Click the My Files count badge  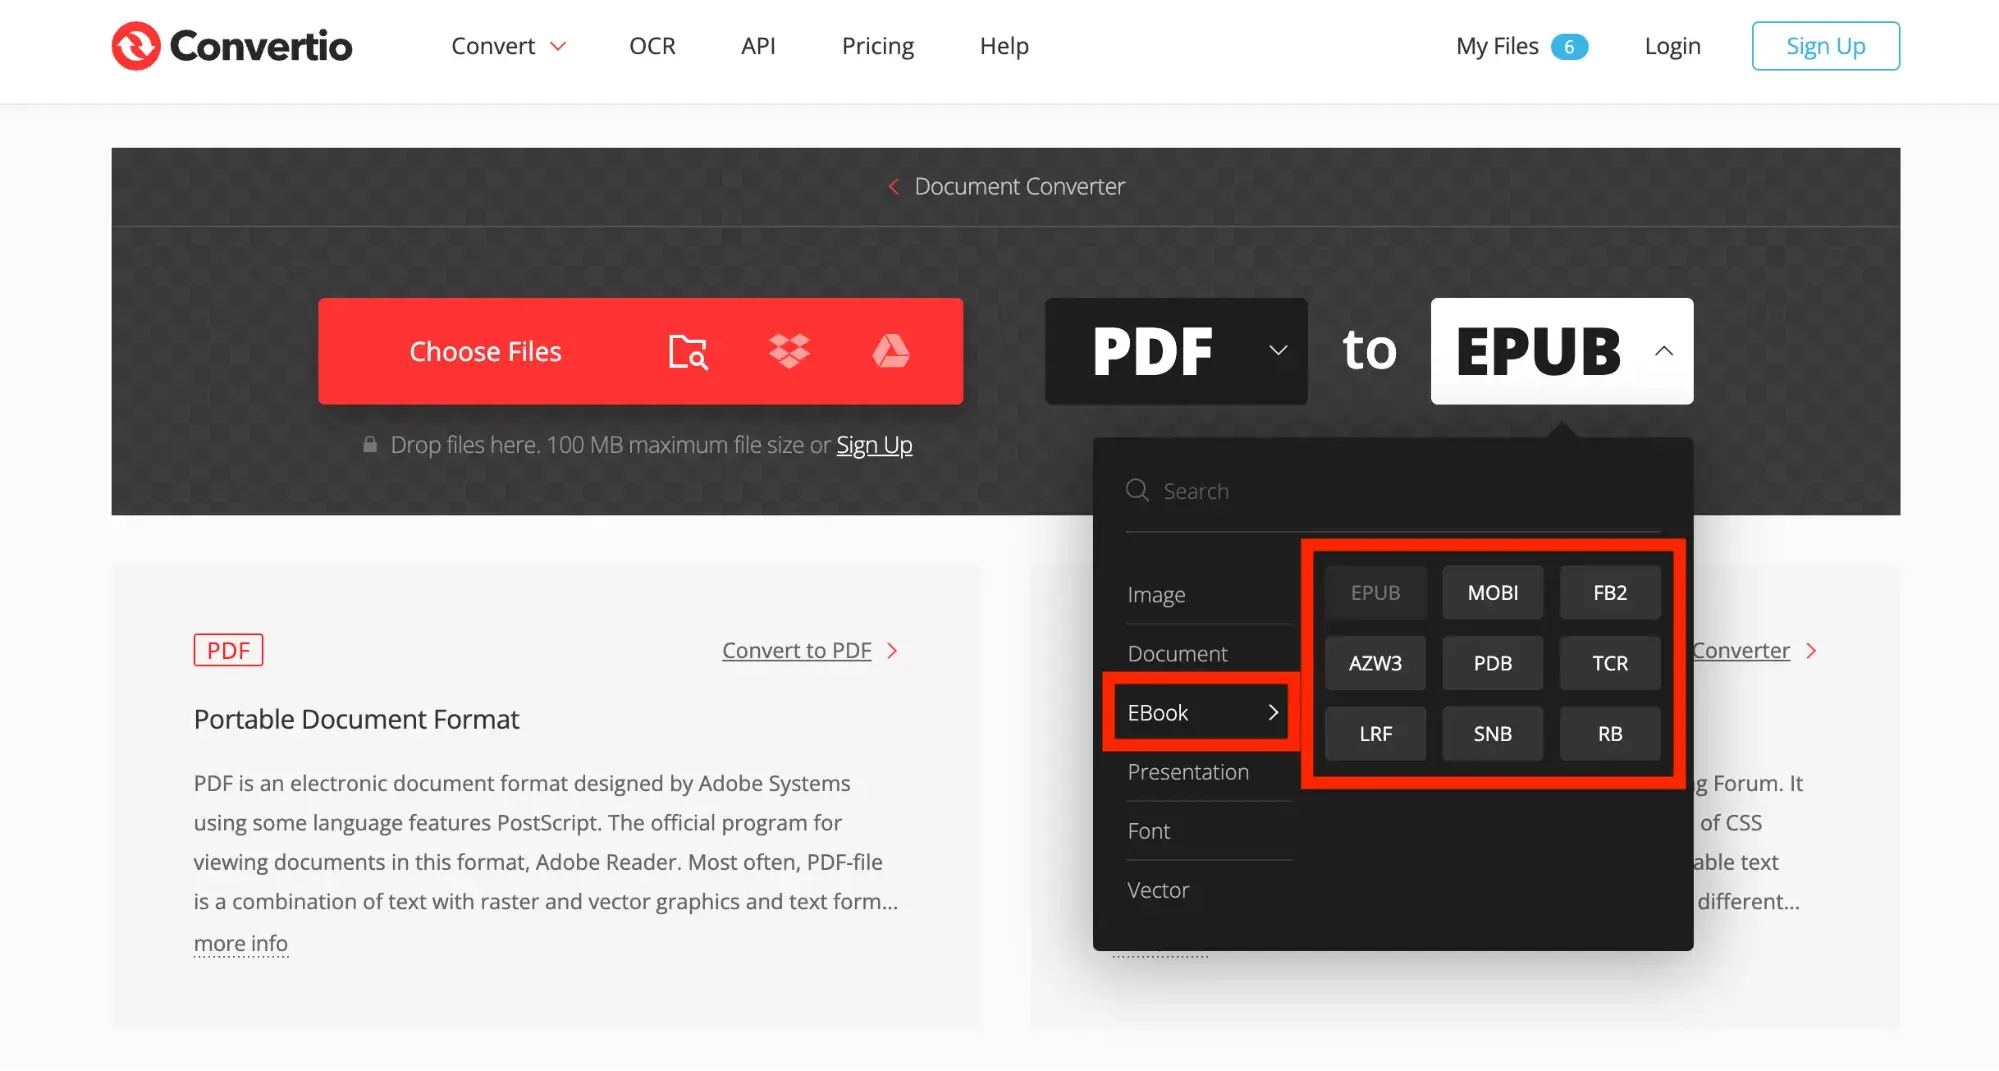pos(1569,46)
